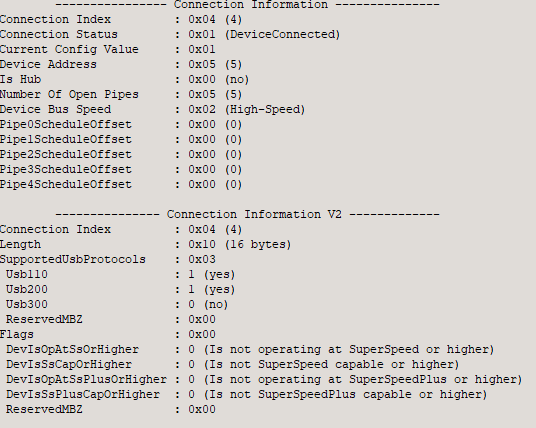Click the Flags 0x00 line

pos(108,335)
